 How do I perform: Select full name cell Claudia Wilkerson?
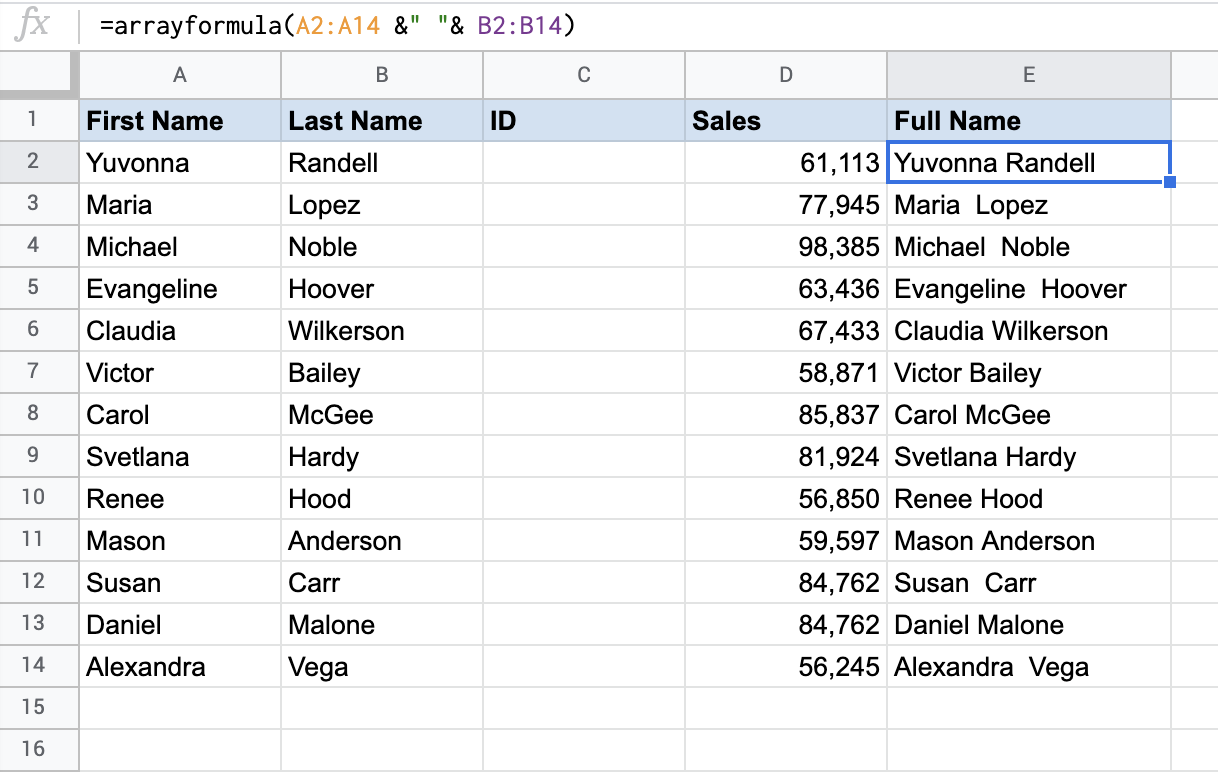[1029, 331]
